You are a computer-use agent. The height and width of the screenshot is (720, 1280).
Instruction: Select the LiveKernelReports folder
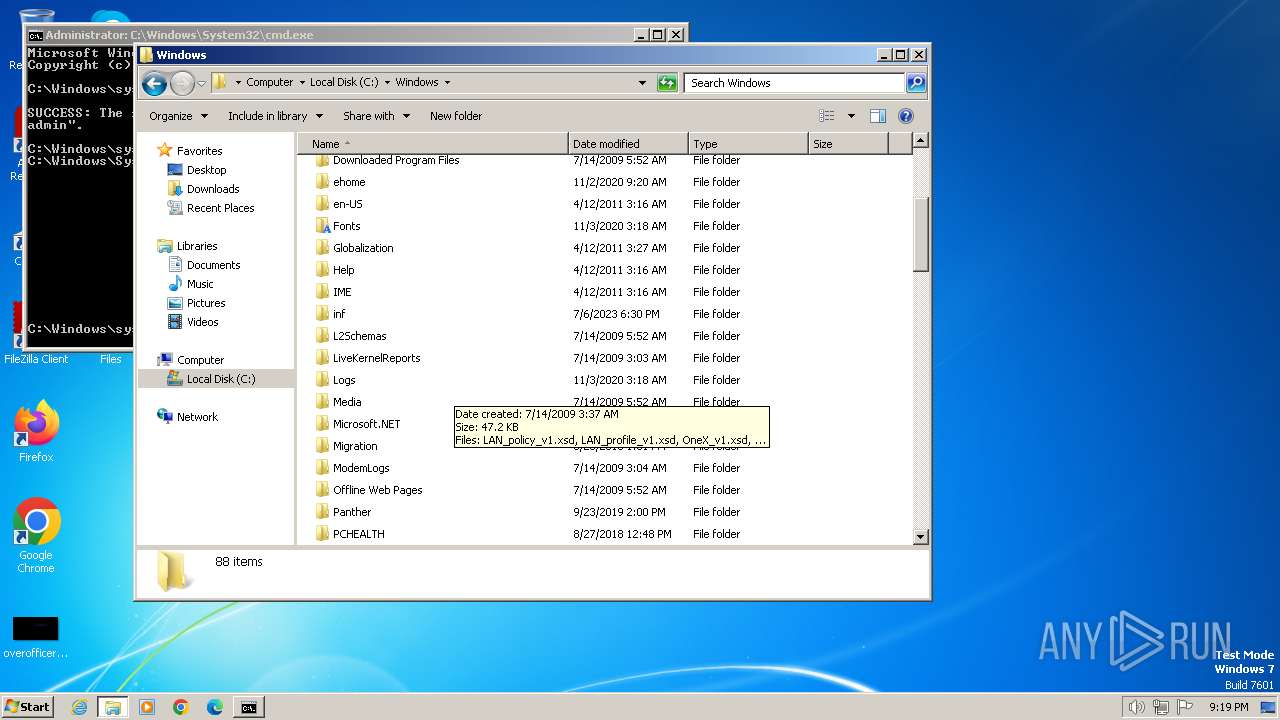[376, 358]
